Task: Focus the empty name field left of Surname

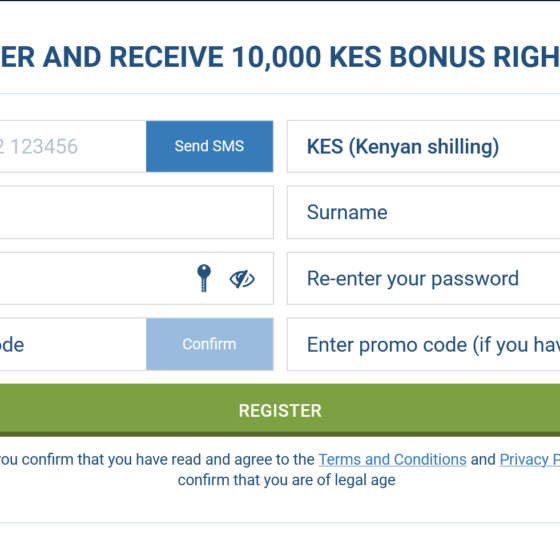Action: (137, 212)
